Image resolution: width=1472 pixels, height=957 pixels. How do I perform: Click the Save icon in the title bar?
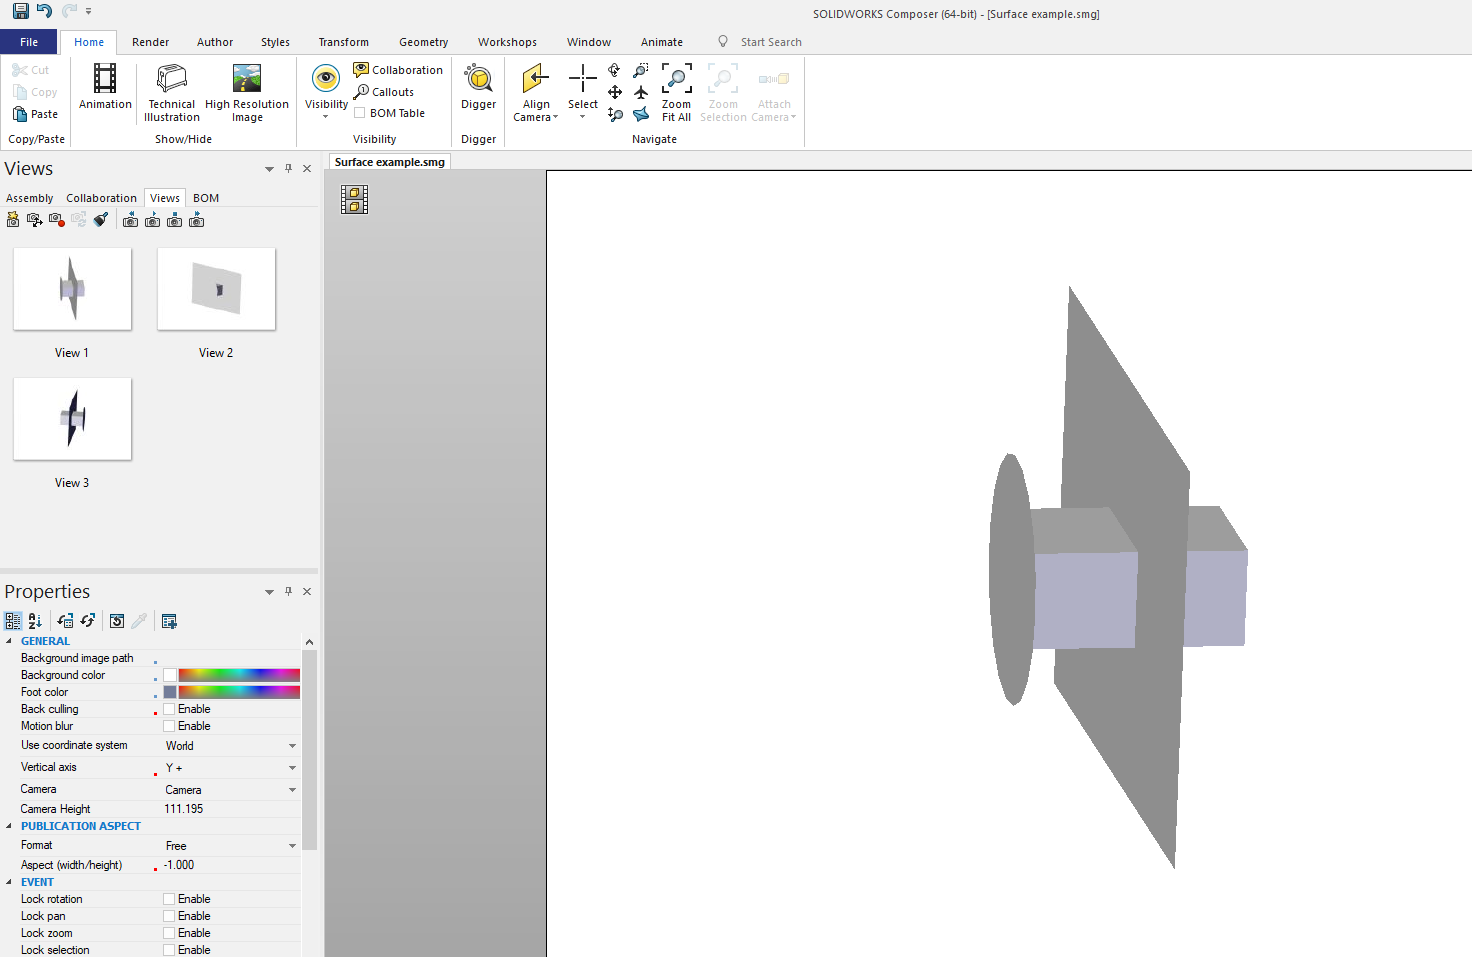pos(20,11)
